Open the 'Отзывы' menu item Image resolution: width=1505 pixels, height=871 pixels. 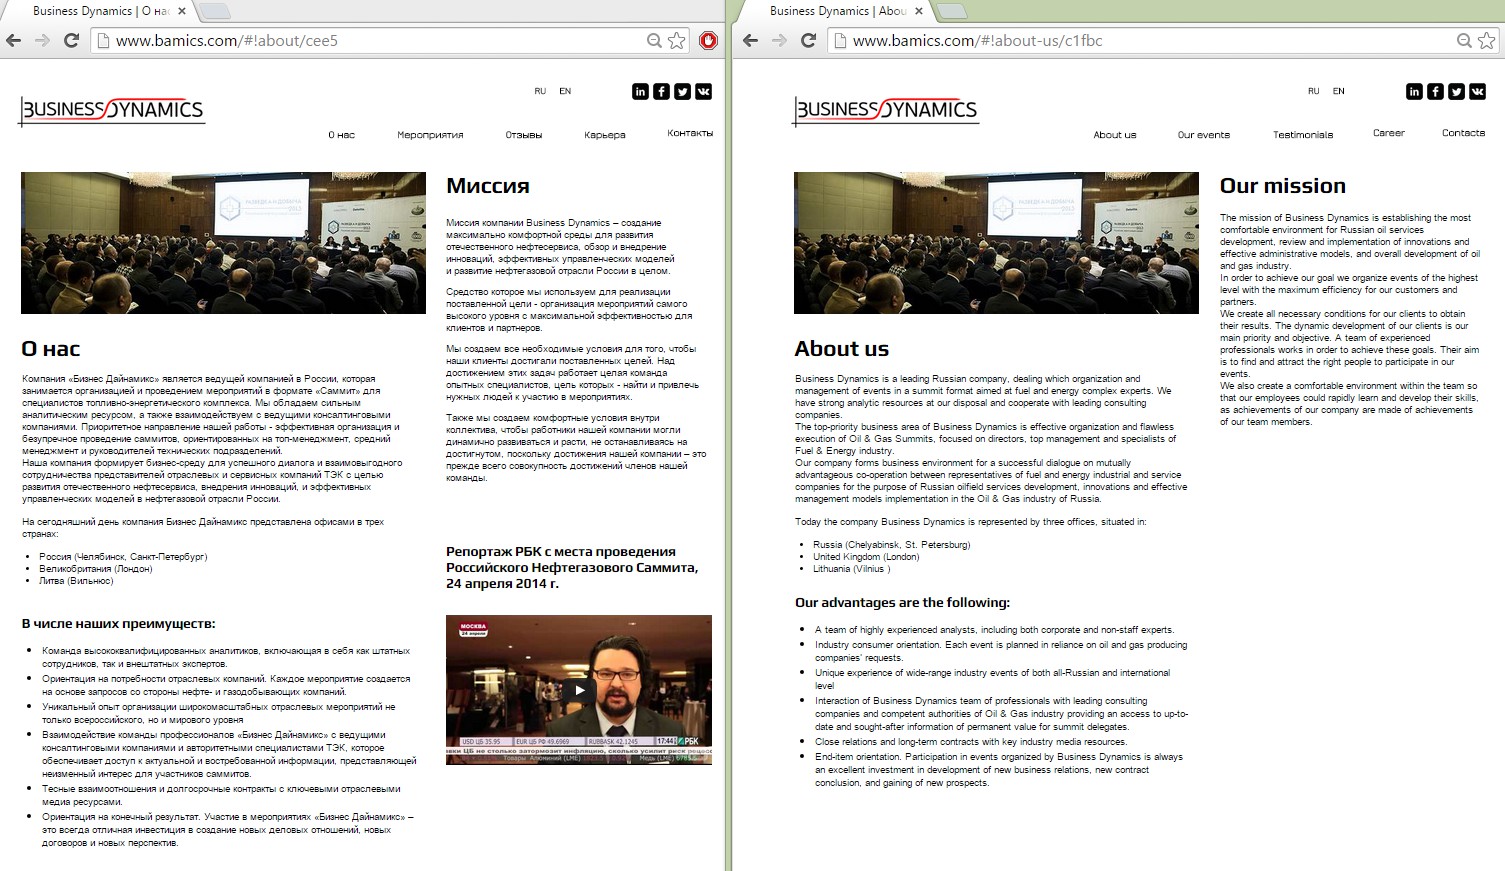click(524, 135)
